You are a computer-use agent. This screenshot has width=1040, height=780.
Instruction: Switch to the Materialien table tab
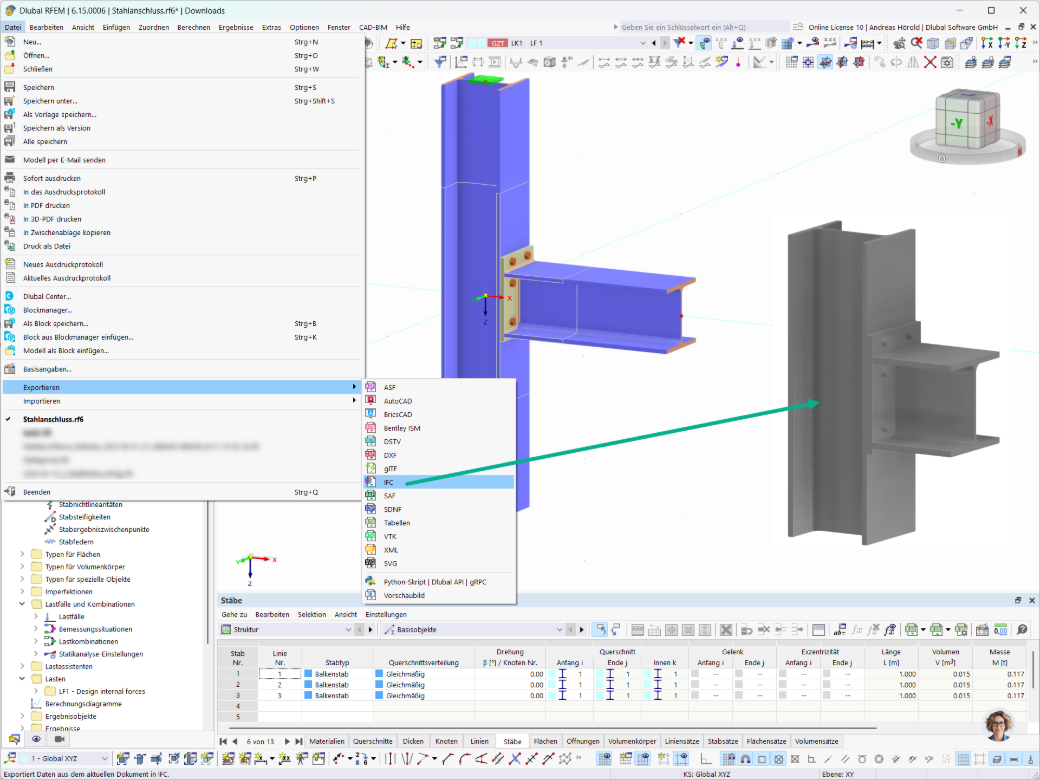pos(326,741)
